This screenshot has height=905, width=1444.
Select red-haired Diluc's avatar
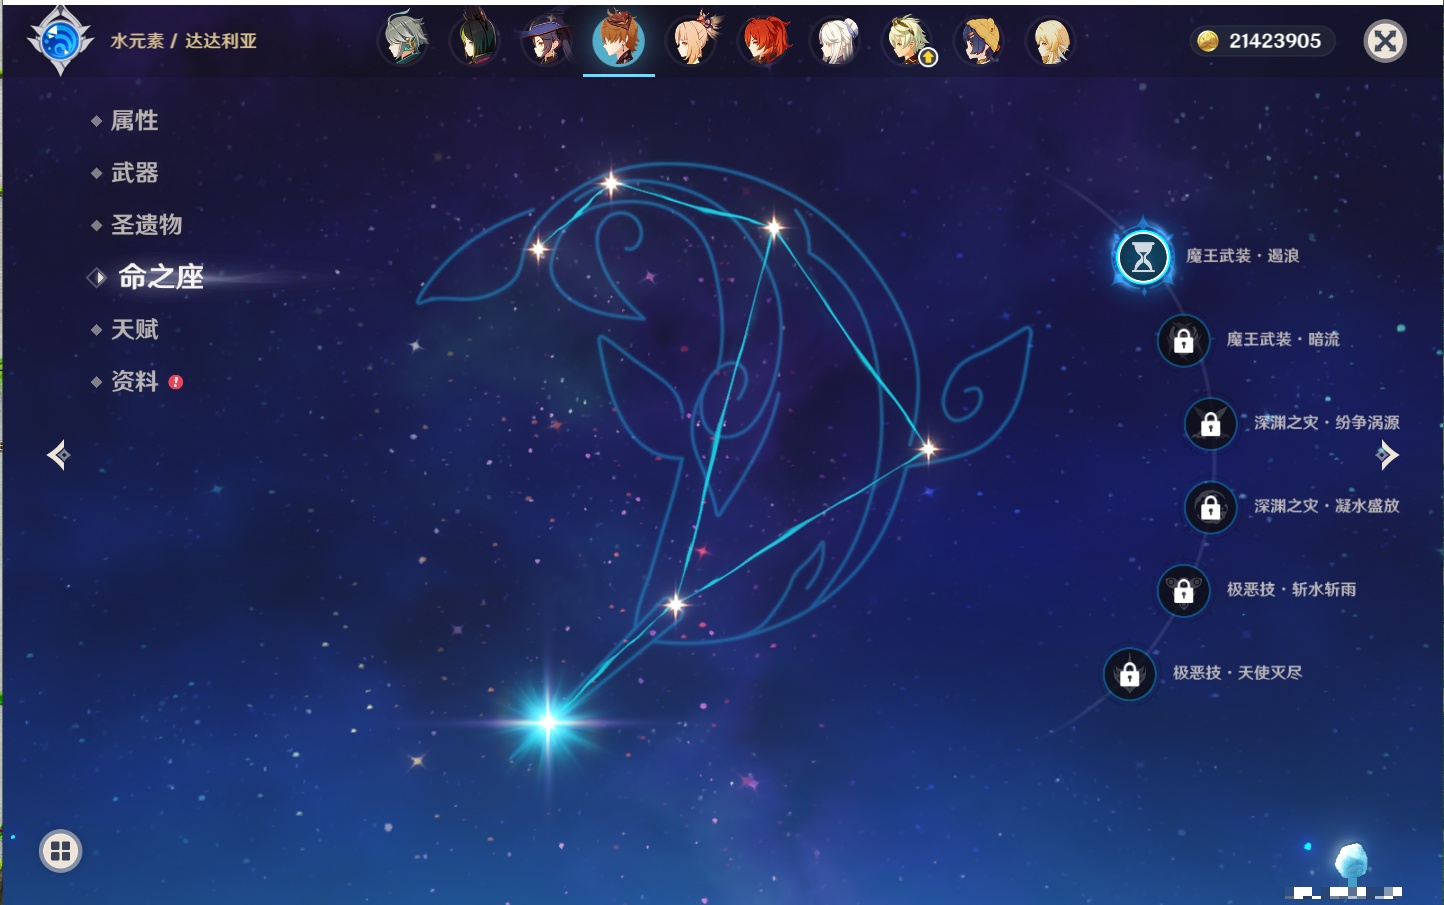click(764, 40)
